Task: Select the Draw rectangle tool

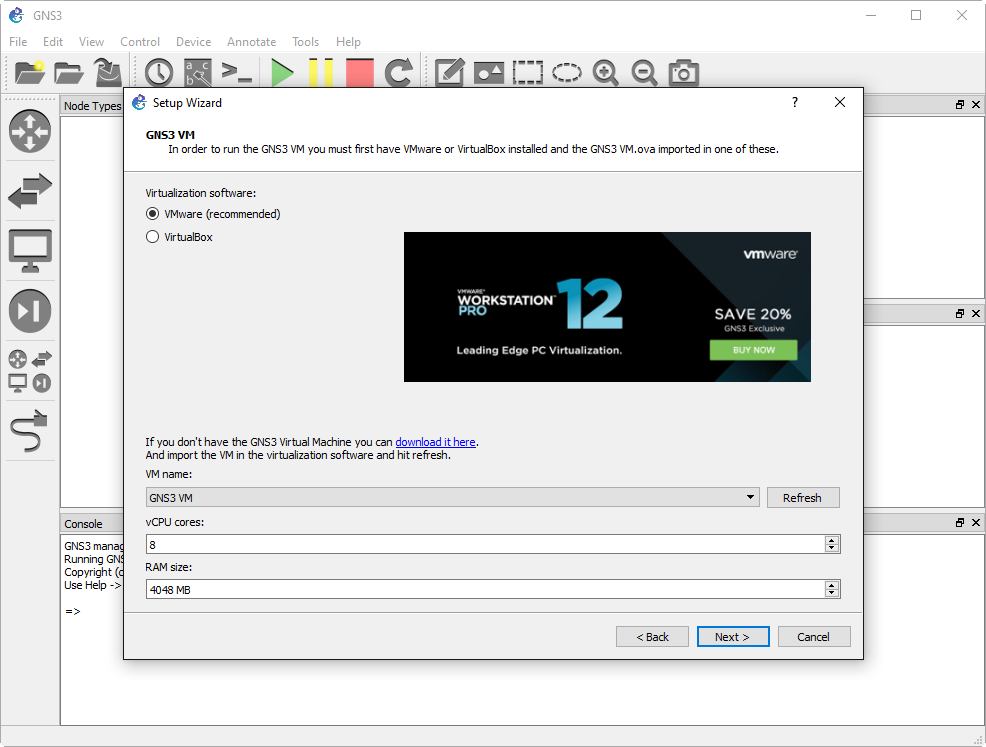Action: pos(528,72)
